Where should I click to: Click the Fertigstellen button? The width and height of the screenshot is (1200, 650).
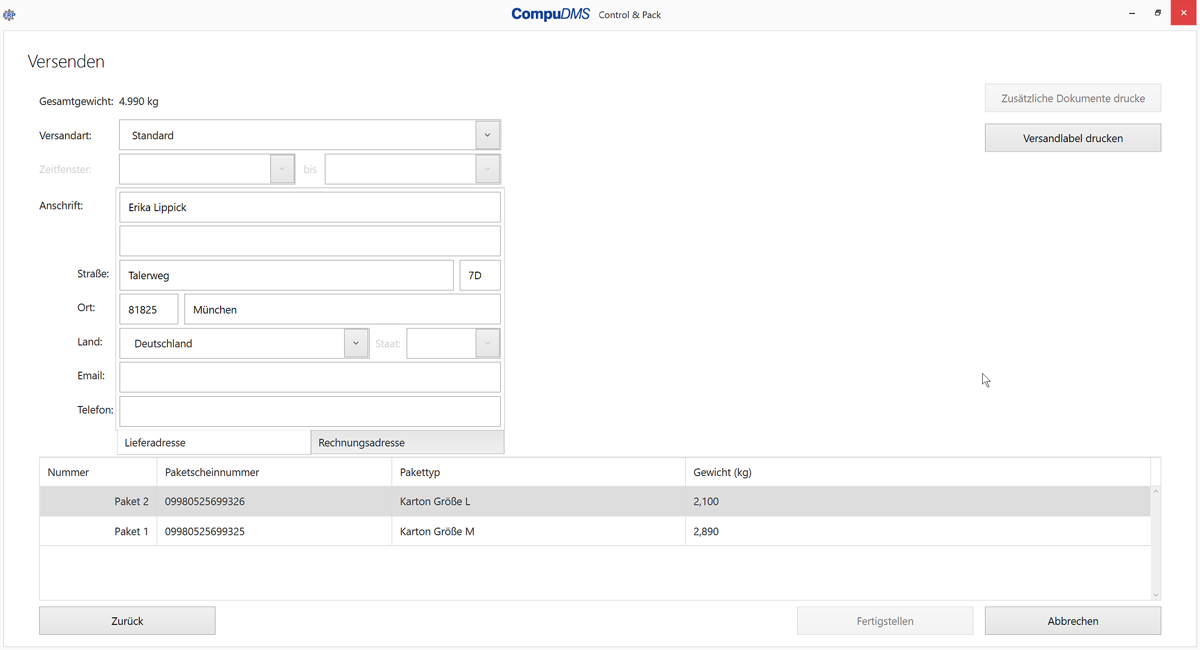point(885,621)
